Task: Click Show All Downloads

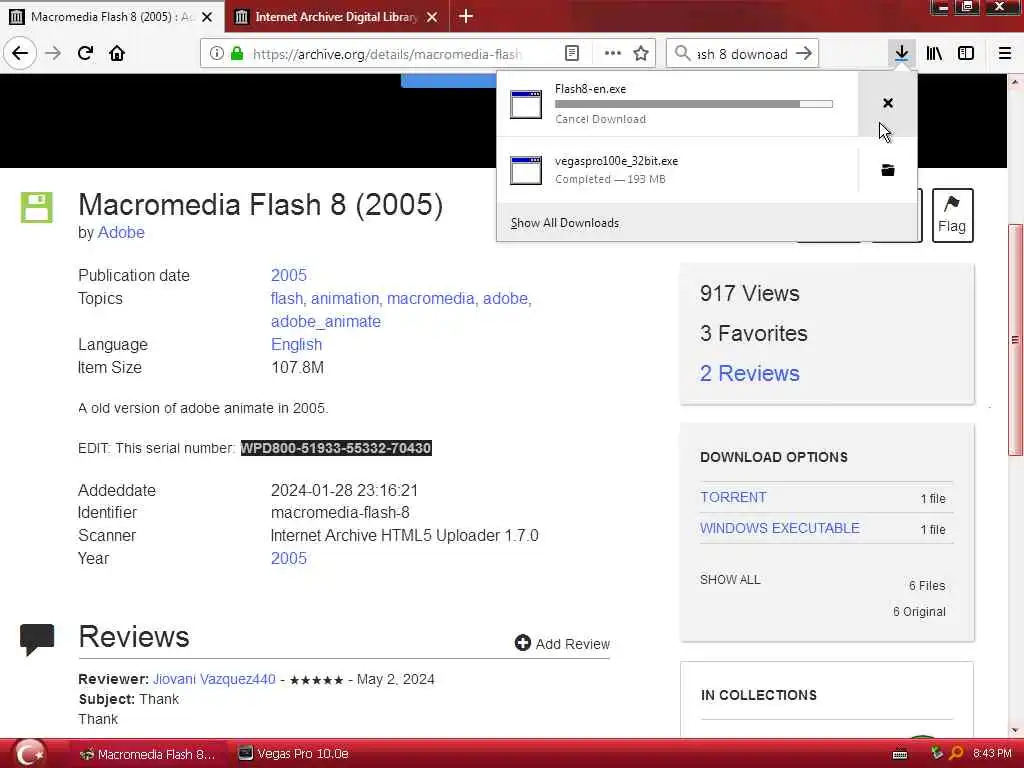Action: [x=565, y=223]
